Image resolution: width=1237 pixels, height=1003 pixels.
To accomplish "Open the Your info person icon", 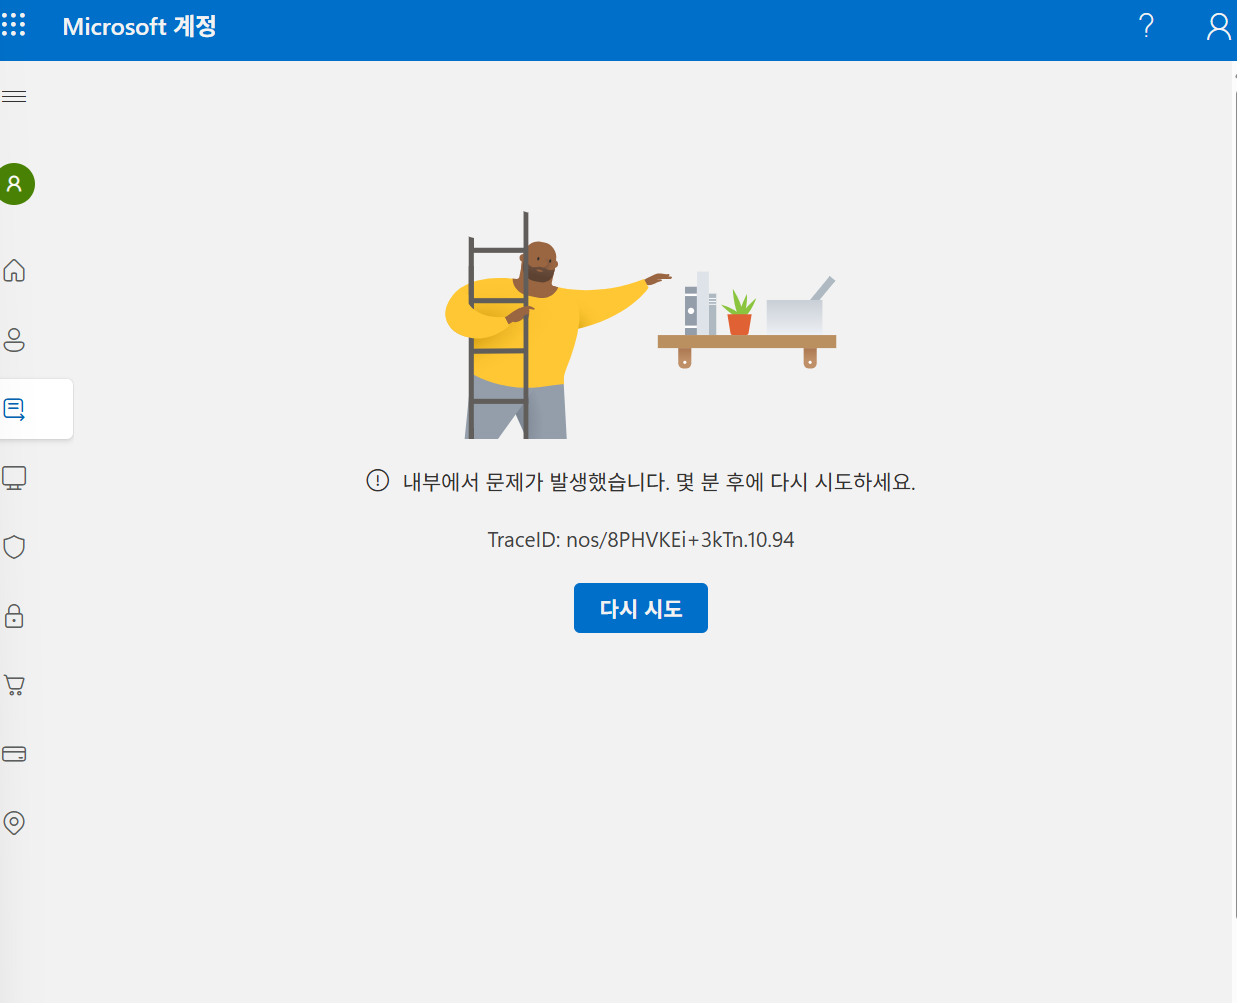I will (x=14, y=340).
